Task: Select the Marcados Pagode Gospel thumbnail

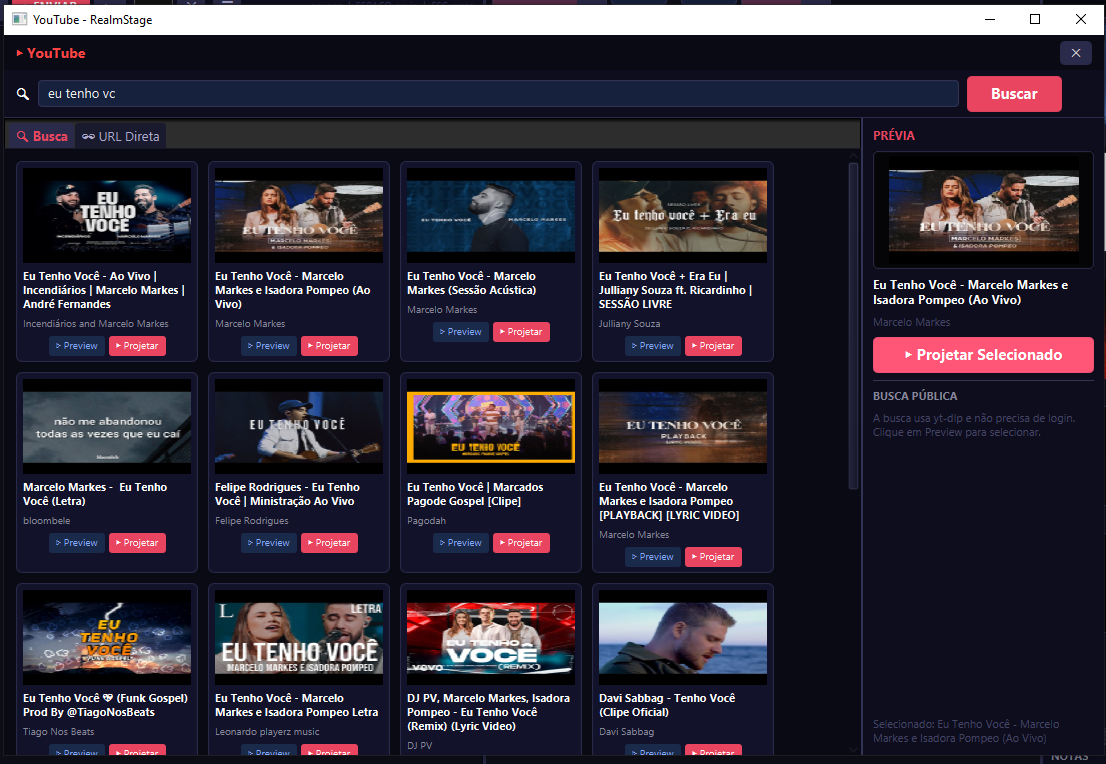Action: 491,426
